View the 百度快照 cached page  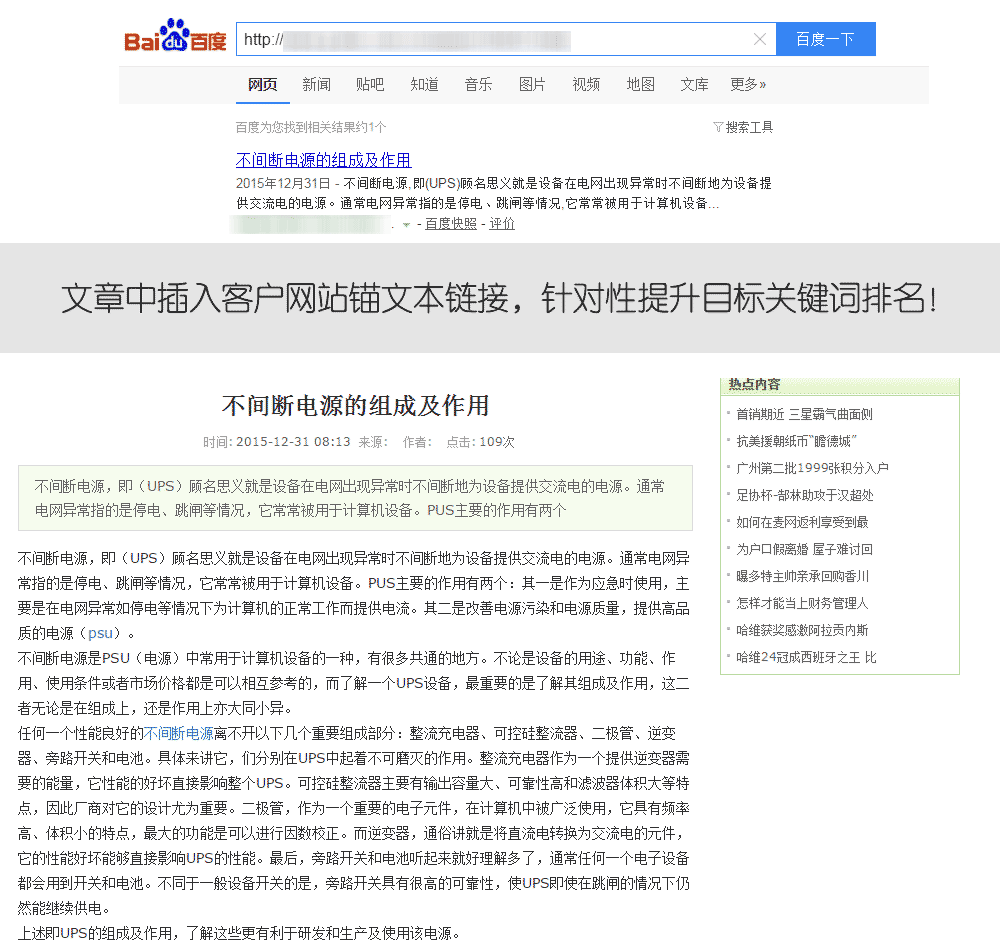point(451,224)
